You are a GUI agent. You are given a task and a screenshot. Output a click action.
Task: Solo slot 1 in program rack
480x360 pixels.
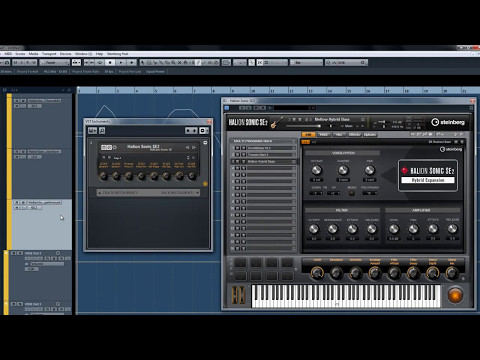tap(243, 148)
